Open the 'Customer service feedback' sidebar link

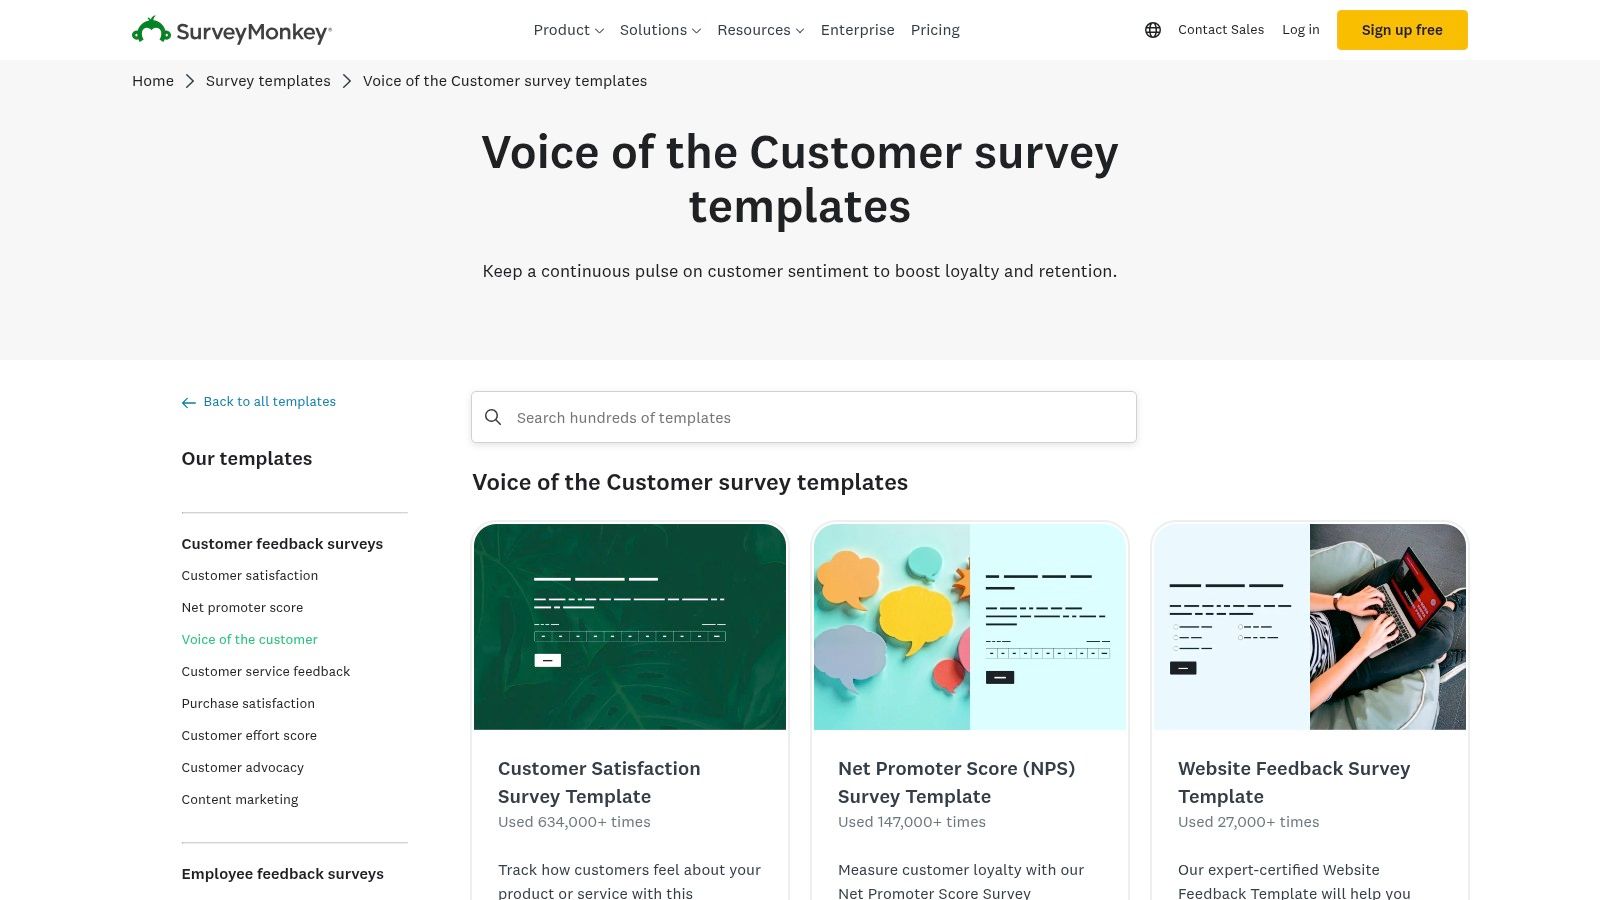click(265, 671)
